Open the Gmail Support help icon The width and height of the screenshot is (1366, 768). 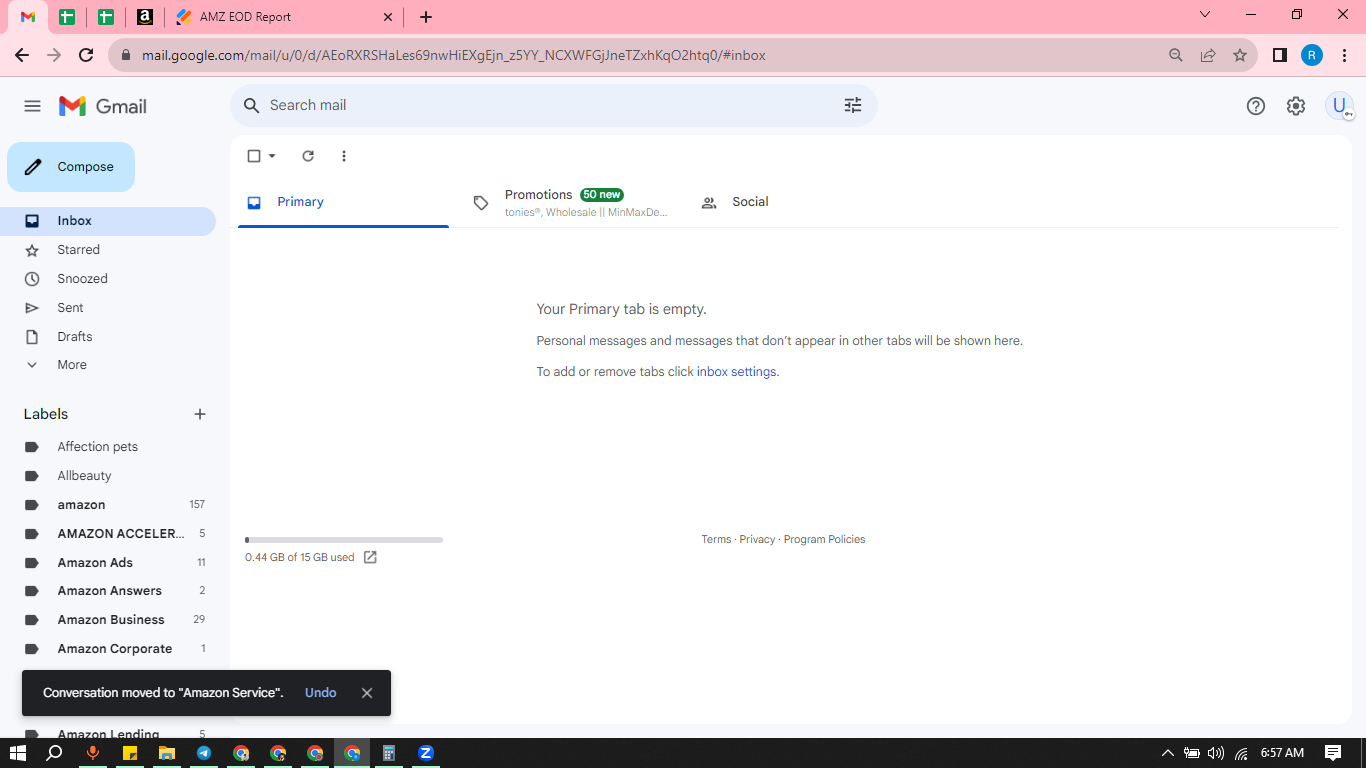(x=1256, y=106)
